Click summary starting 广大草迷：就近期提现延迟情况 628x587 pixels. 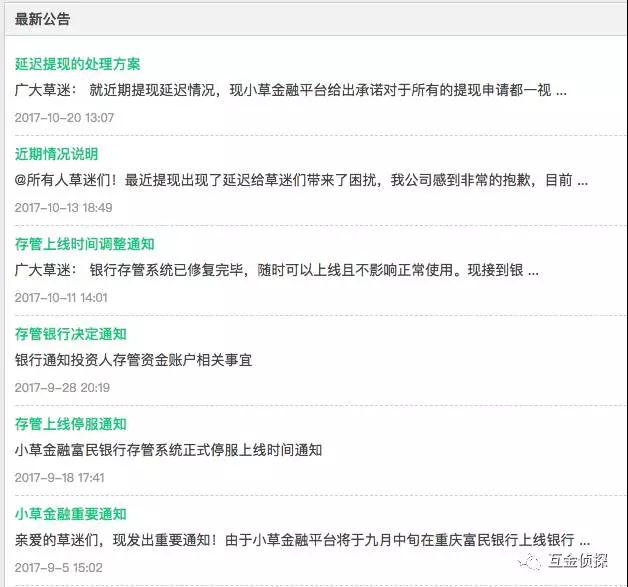tap(290, 90)
